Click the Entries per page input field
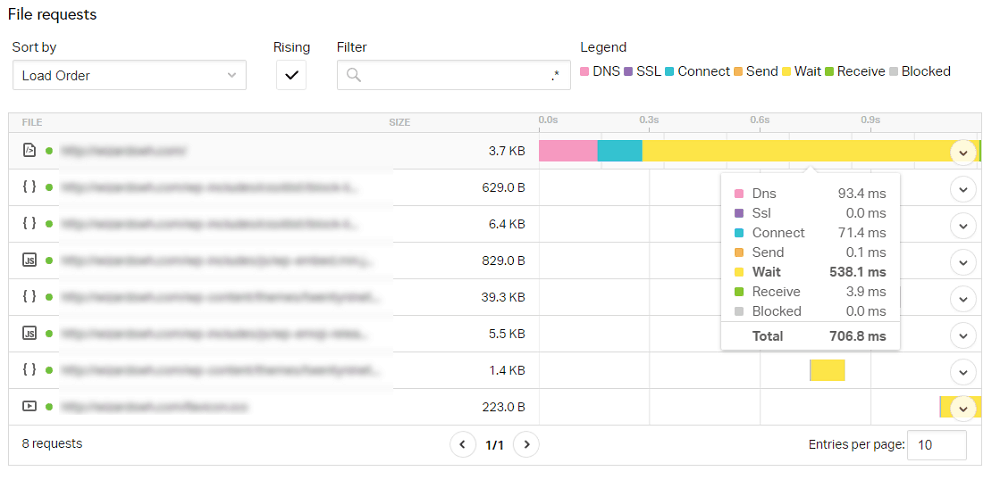This screenshot has width=1000, height=488. [937, 445]
